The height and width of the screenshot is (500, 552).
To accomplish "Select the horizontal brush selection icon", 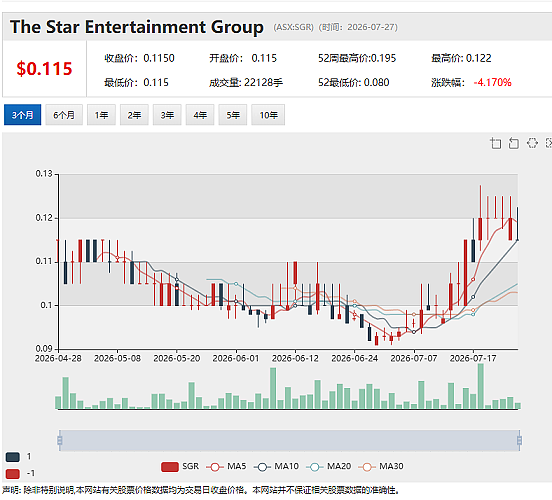I will click(x=532, y=143).
